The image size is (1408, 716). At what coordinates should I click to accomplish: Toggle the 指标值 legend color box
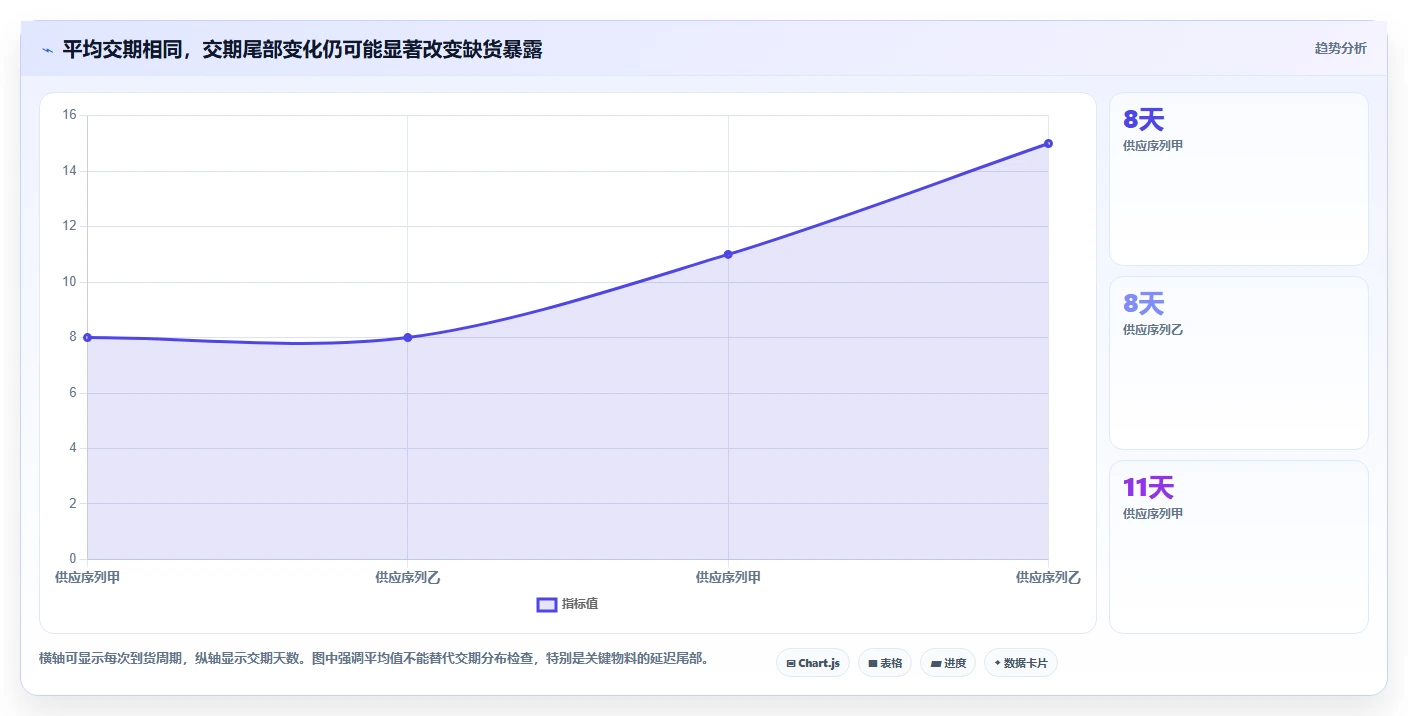click(547, 604)
